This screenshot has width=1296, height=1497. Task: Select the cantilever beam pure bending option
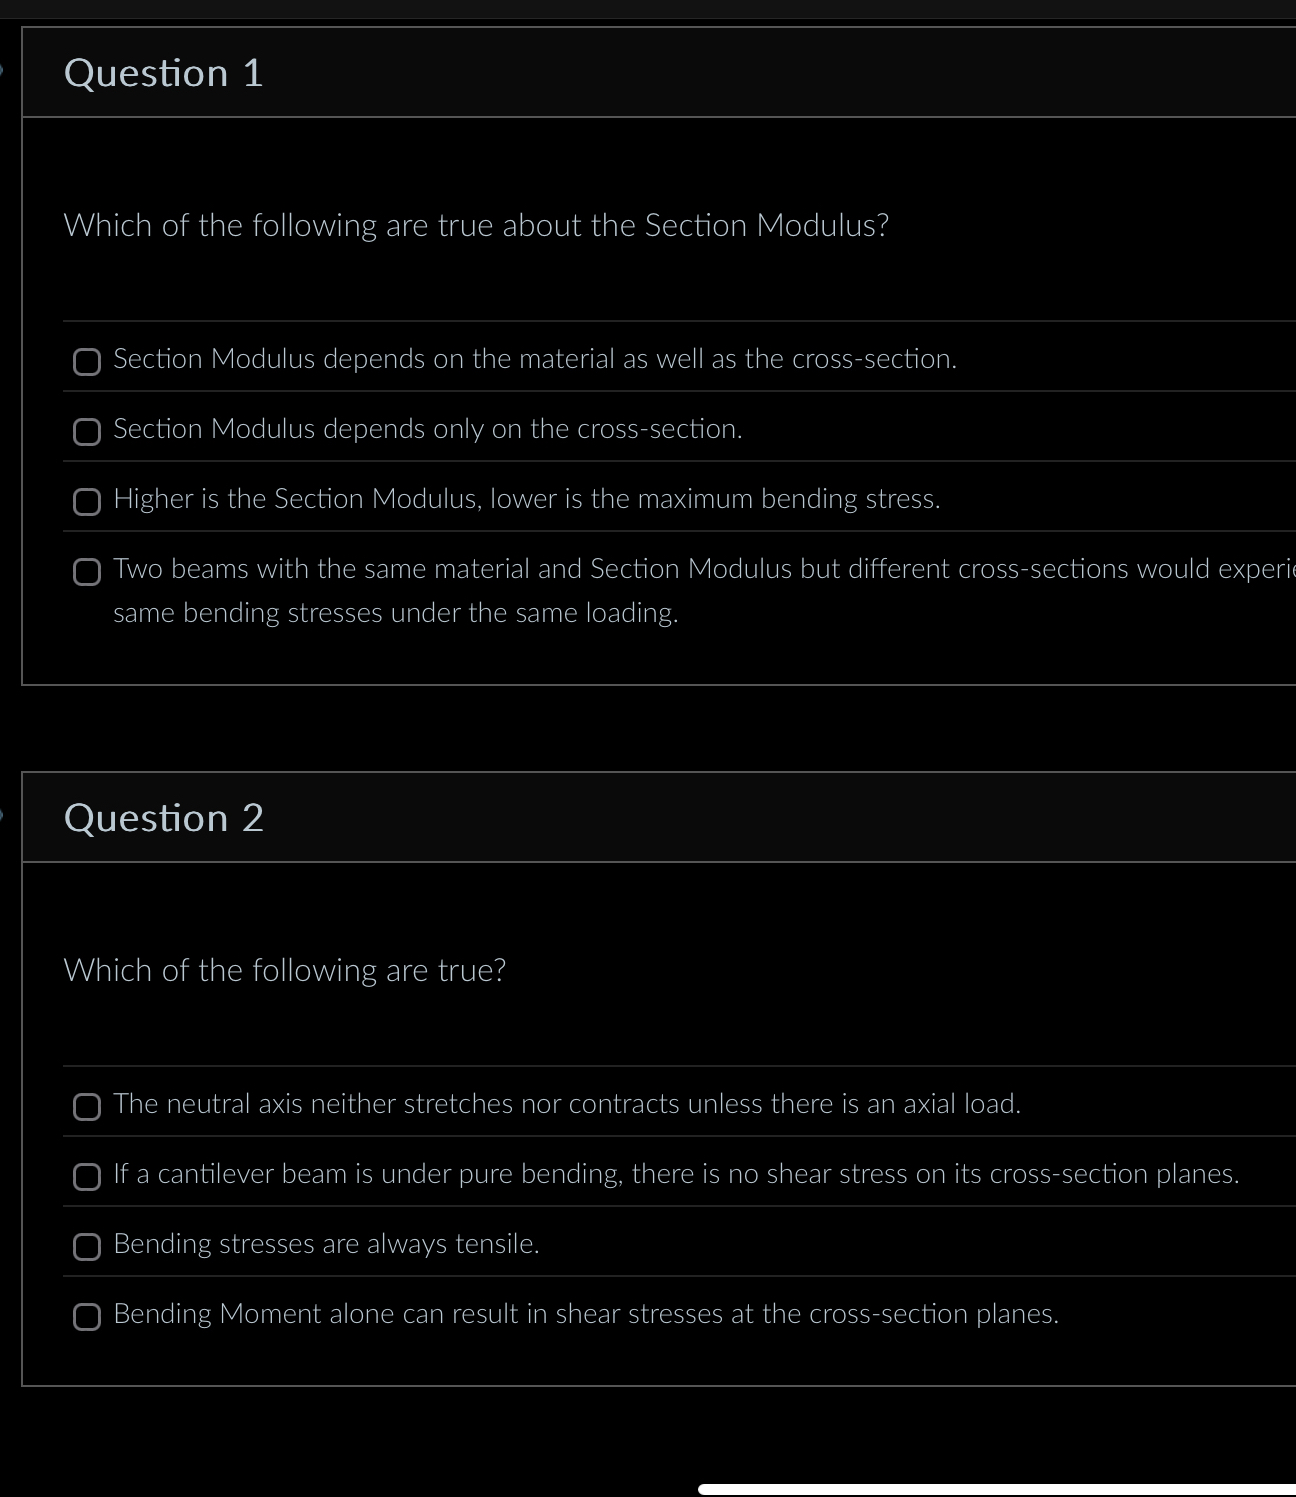(87, 1176)
